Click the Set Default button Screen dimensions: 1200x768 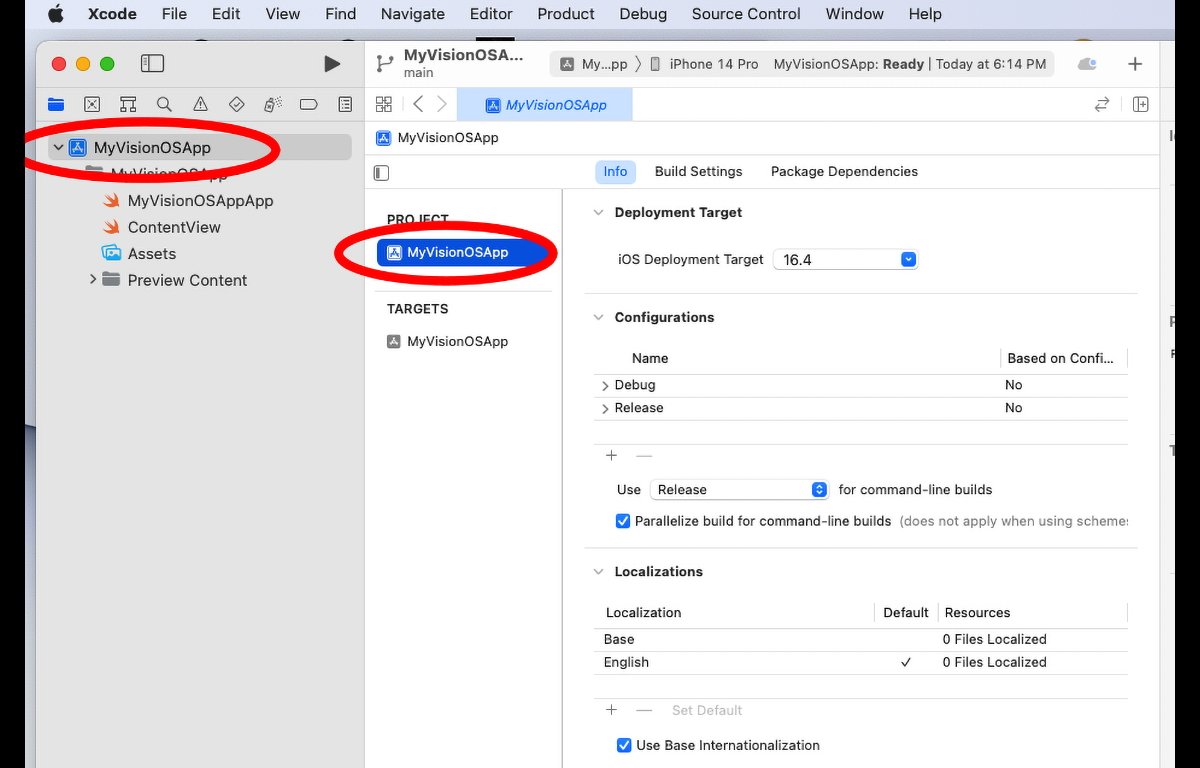pyautogui.click(x=707, y=710)
